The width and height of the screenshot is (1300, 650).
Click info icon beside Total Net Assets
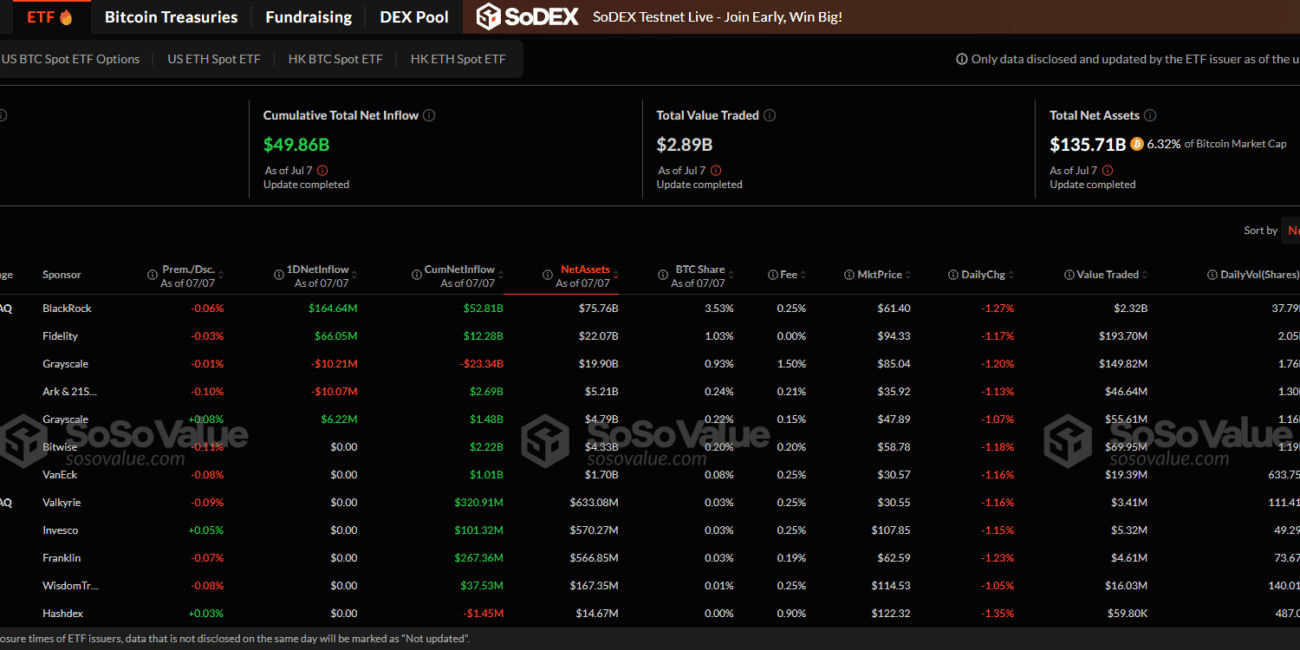click(x=1150, y=115)
